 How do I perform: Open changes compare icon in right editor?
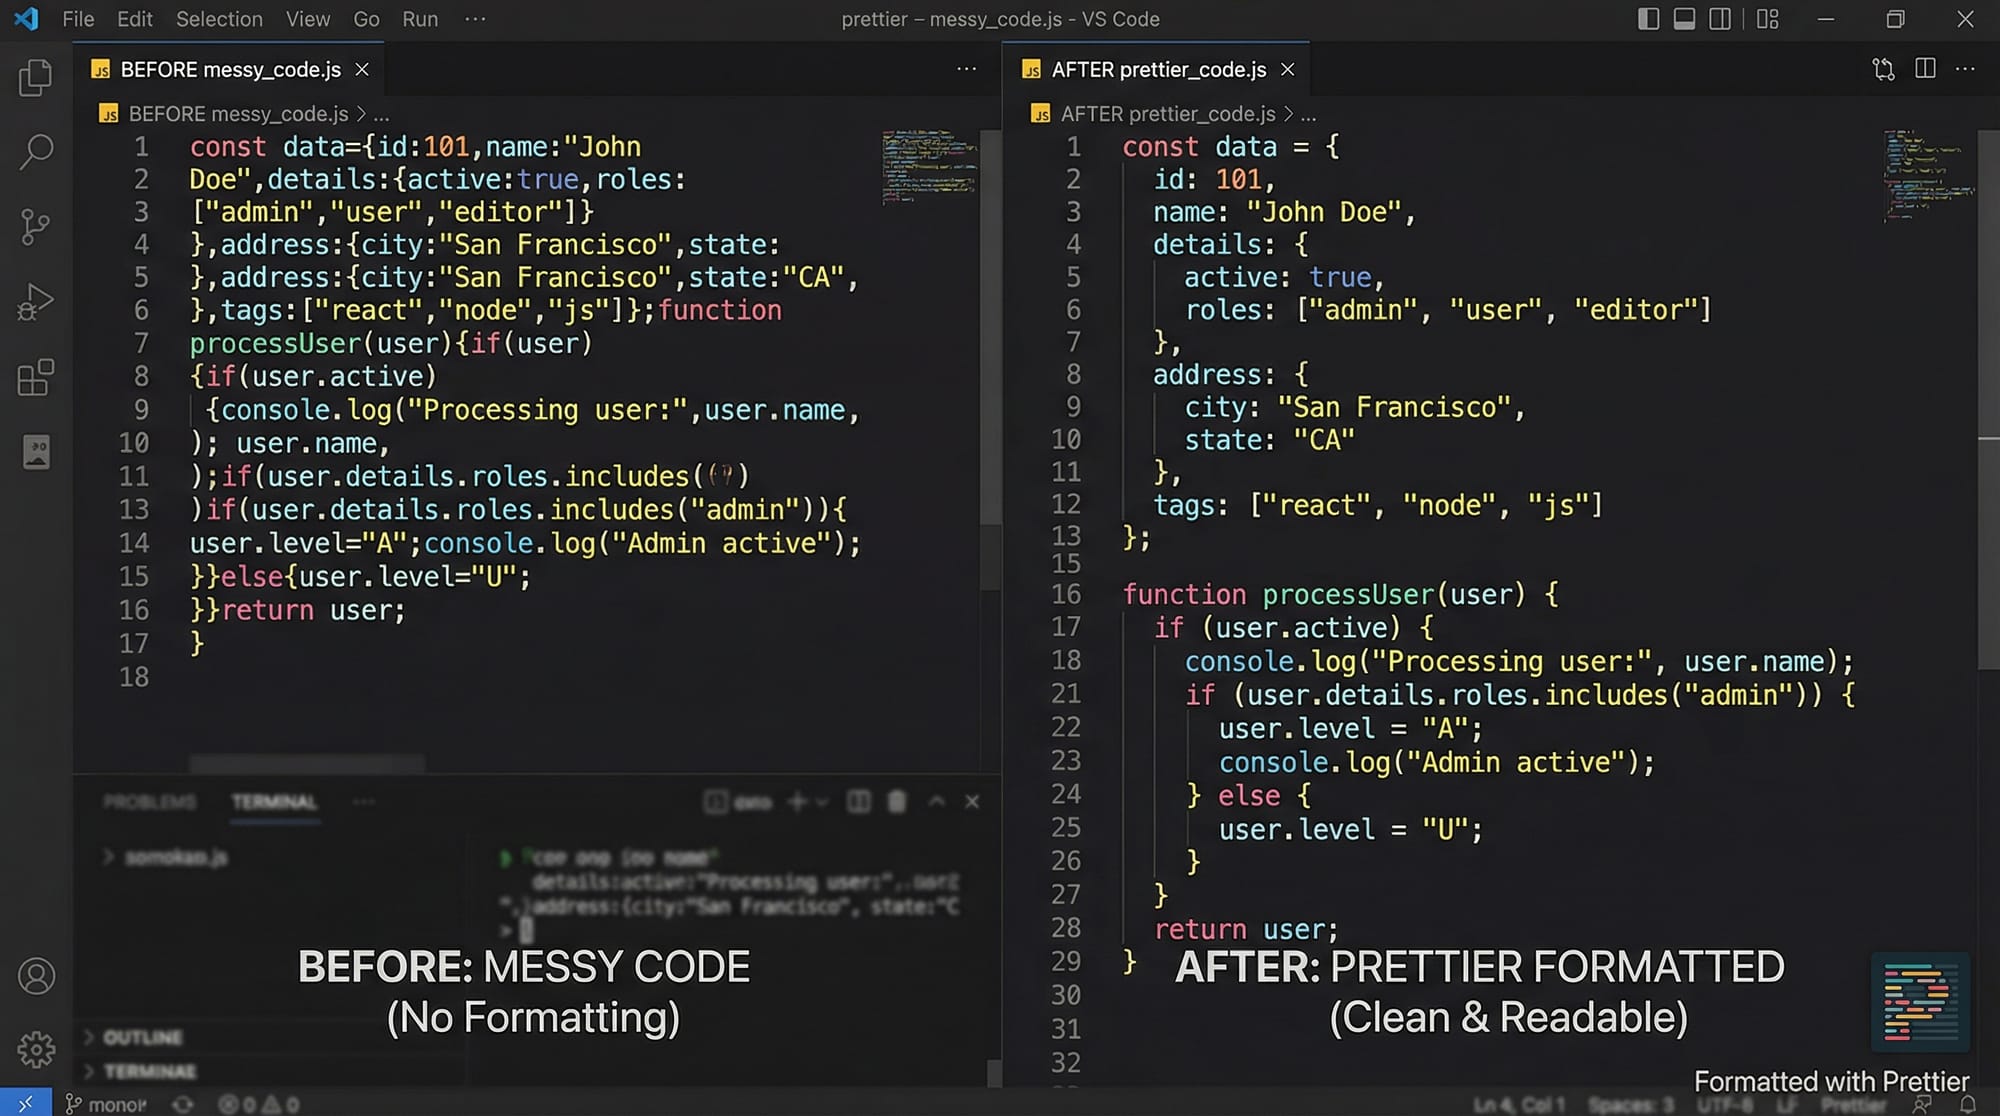[x=1883, y=69]
